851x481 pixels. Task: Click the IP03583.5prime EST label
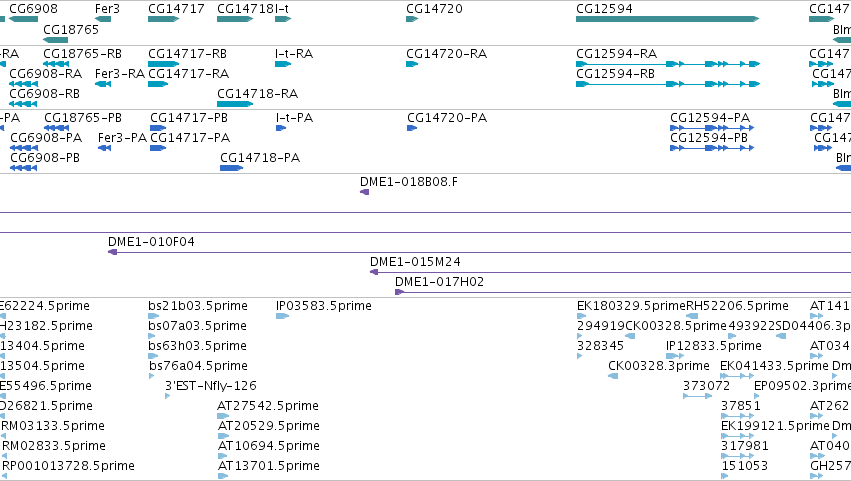click(323, 306)
